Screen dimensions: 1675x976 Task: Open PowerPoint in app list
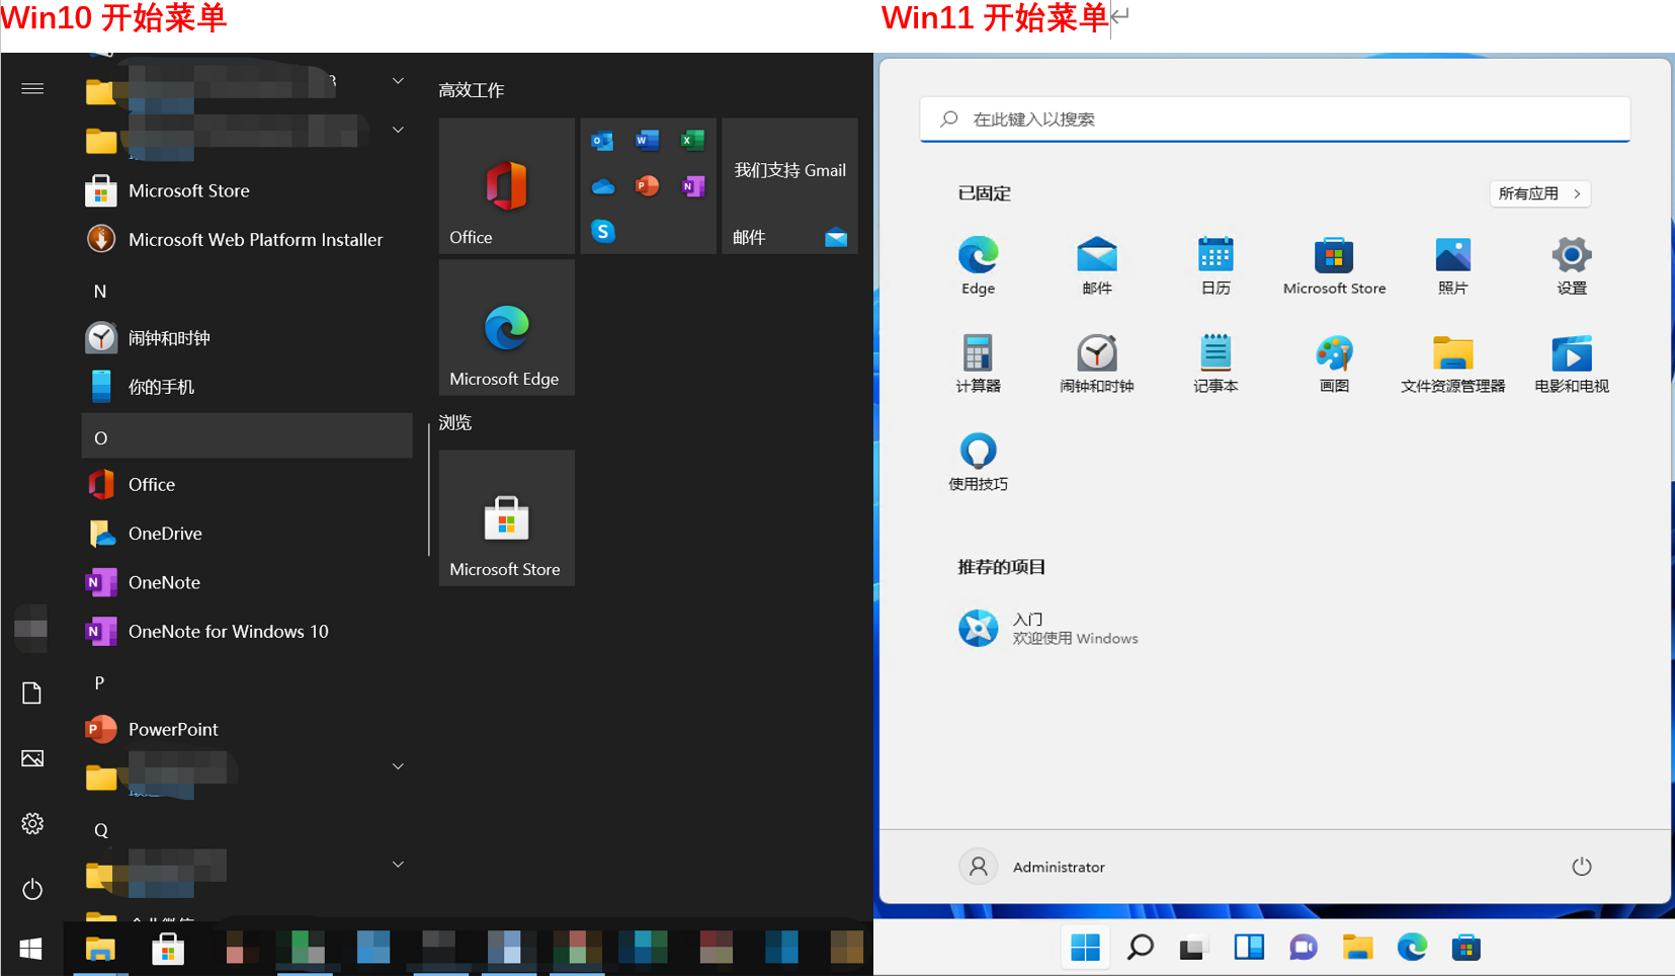(x=247, y=729)
